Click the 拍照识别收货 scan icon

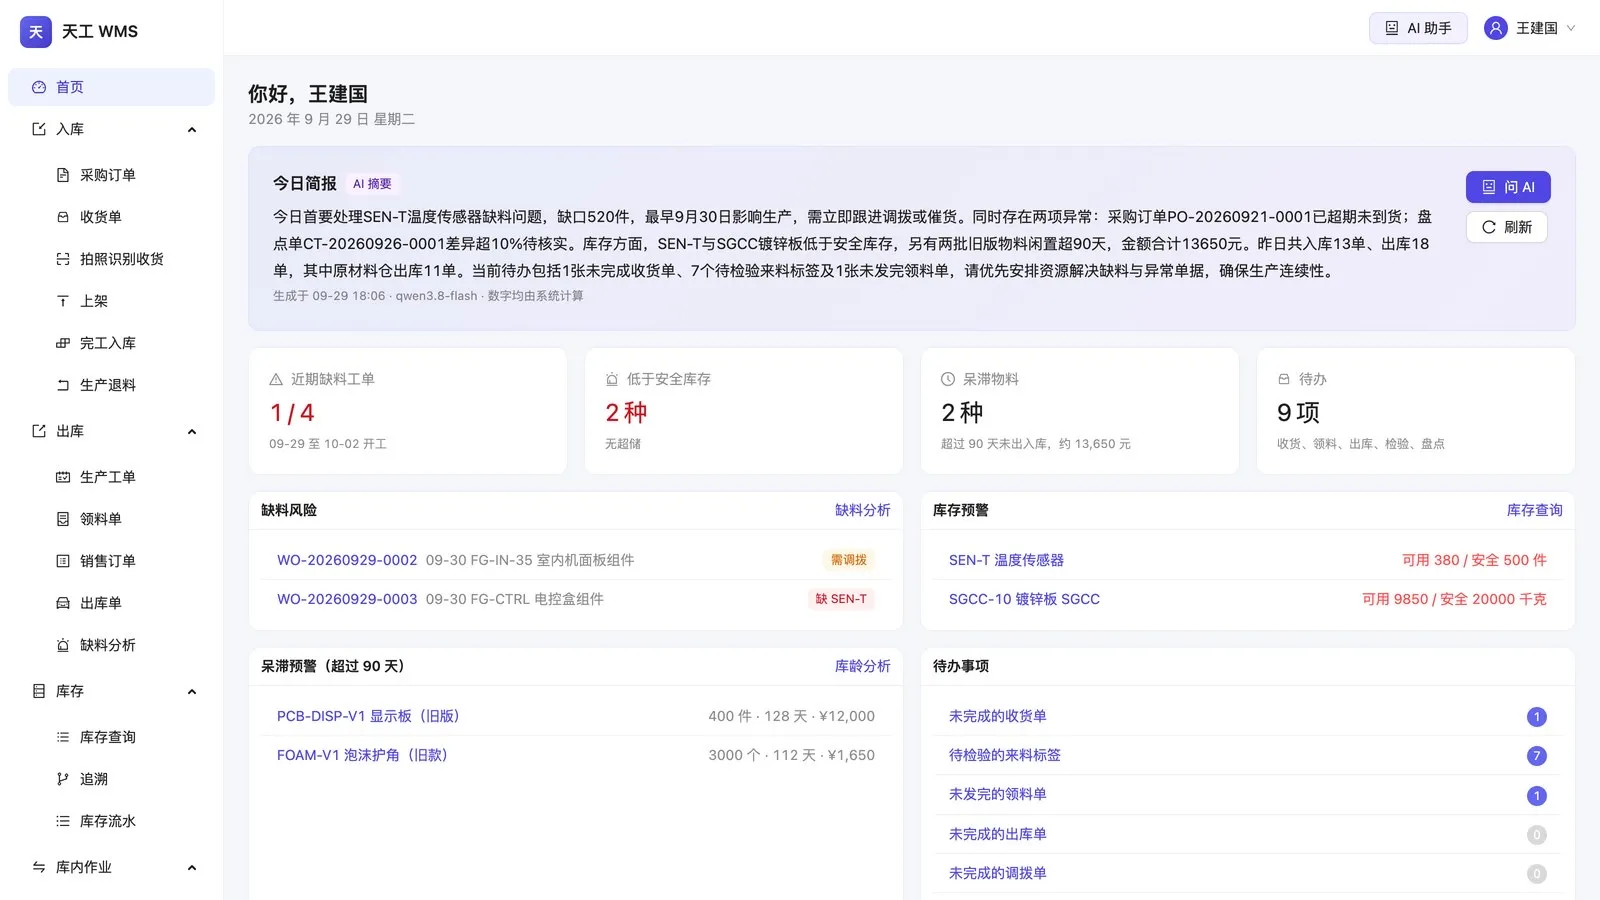(63, 259)
